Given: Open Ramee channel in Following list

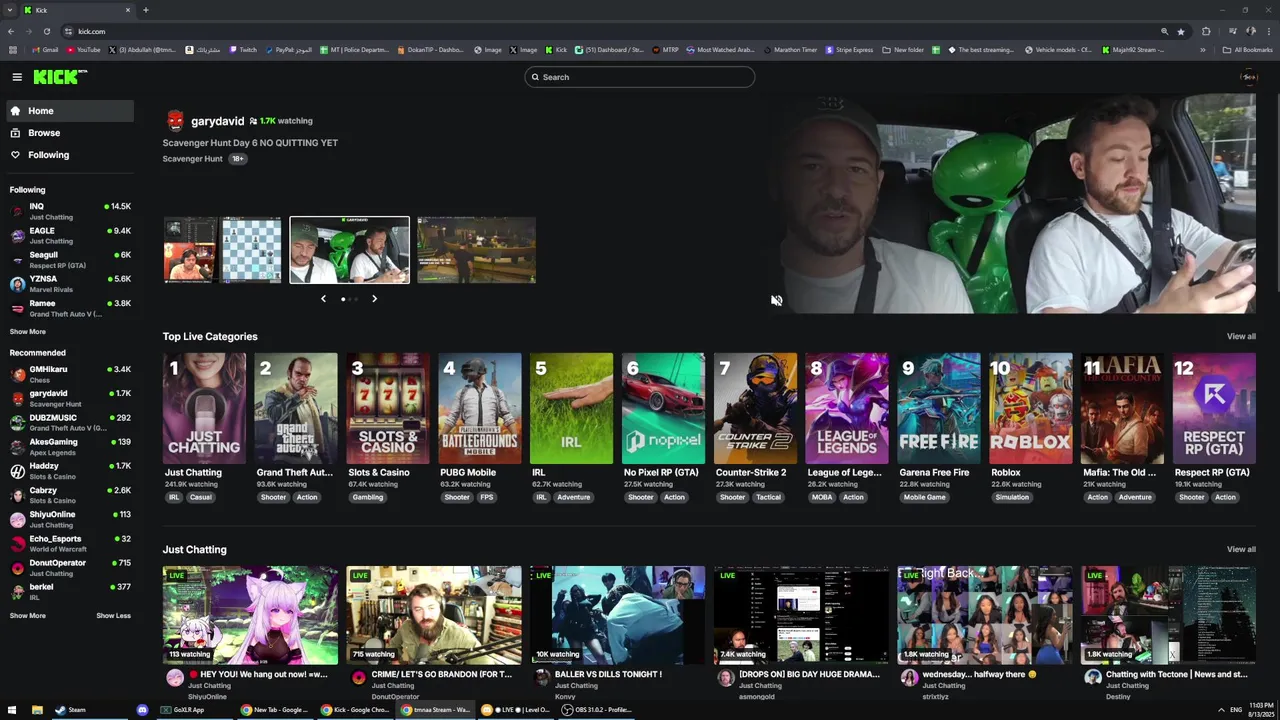Looking at the screenshot, I should (x=69, y=308).
